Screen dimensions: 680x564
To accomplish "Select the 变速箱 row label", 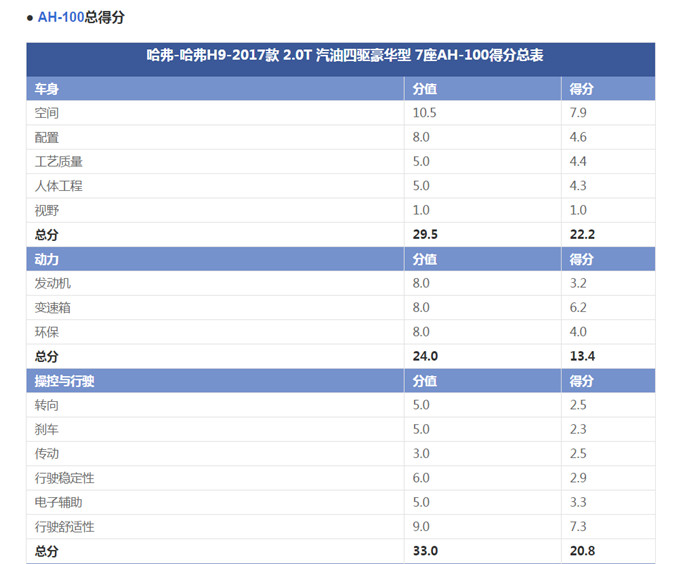I will [x=52, y=308].
